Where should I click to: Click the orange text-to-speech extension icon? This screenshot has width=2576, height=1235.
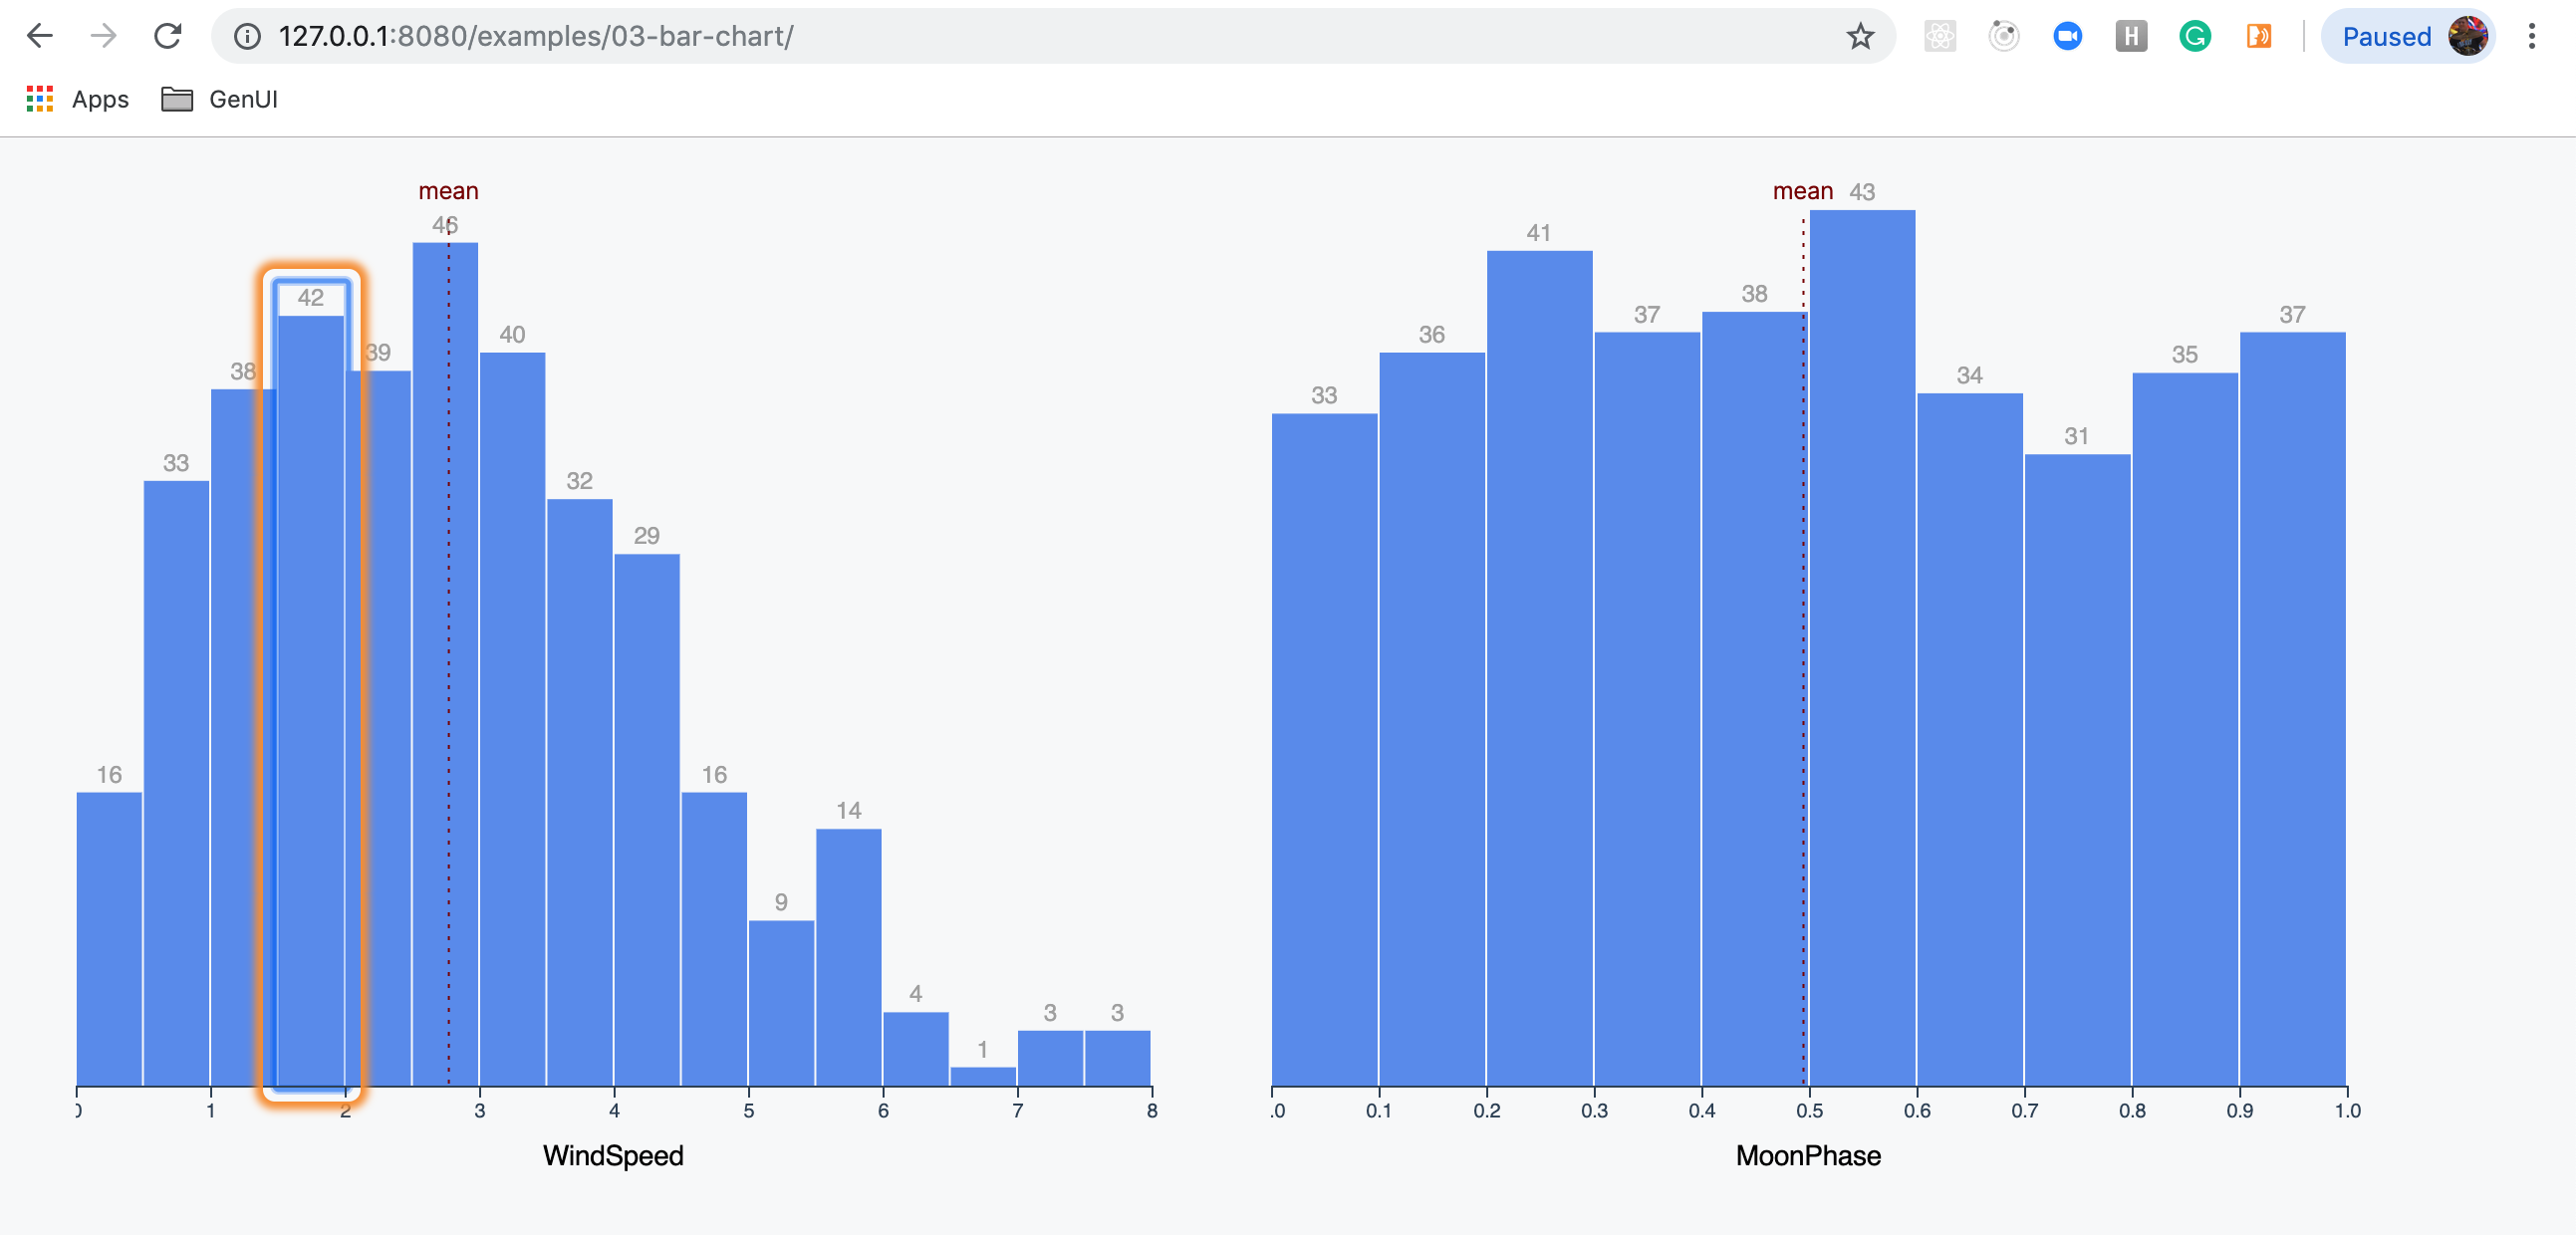(x=2258, y=37)
